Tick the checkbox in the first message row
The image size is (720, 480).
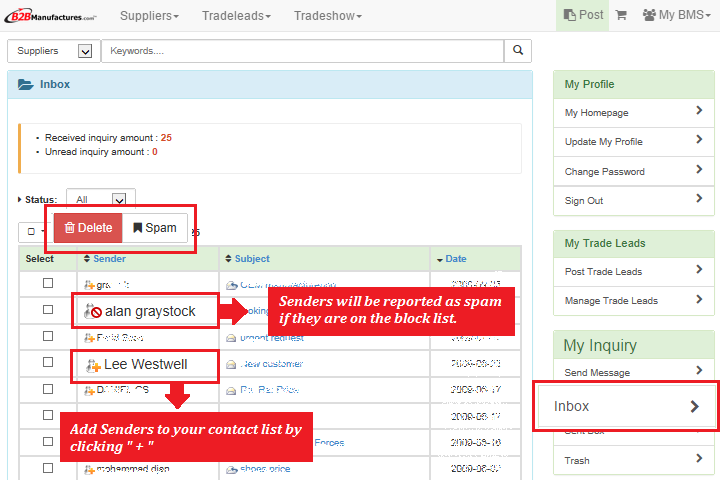click(47, 284)
